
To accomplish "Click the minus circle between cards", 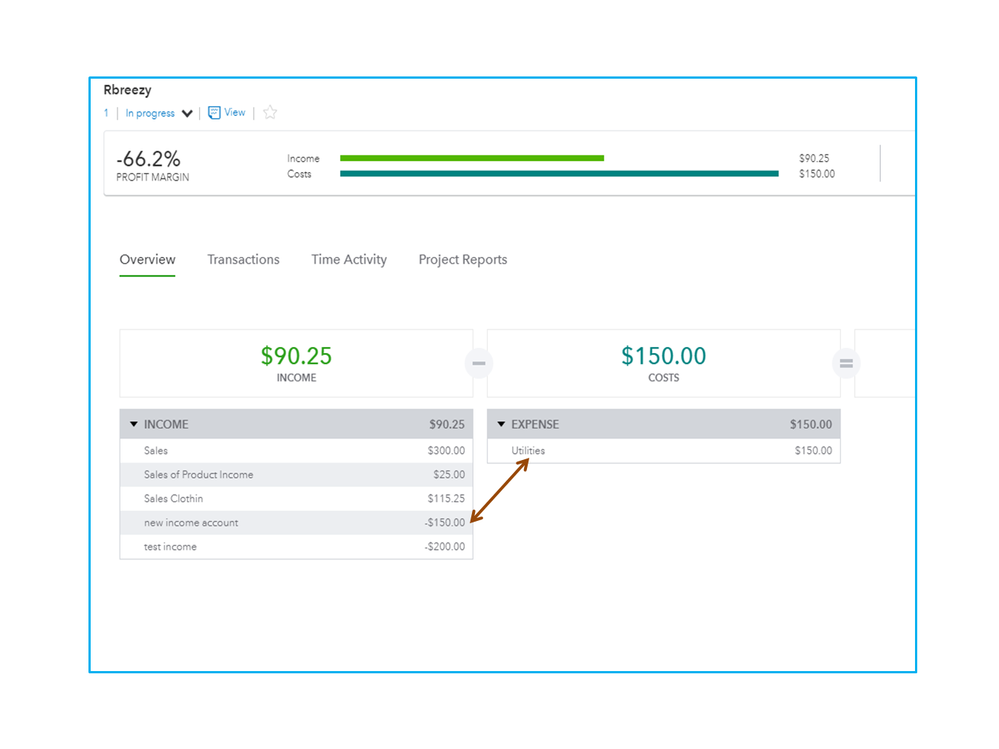I will click(479, 363).
